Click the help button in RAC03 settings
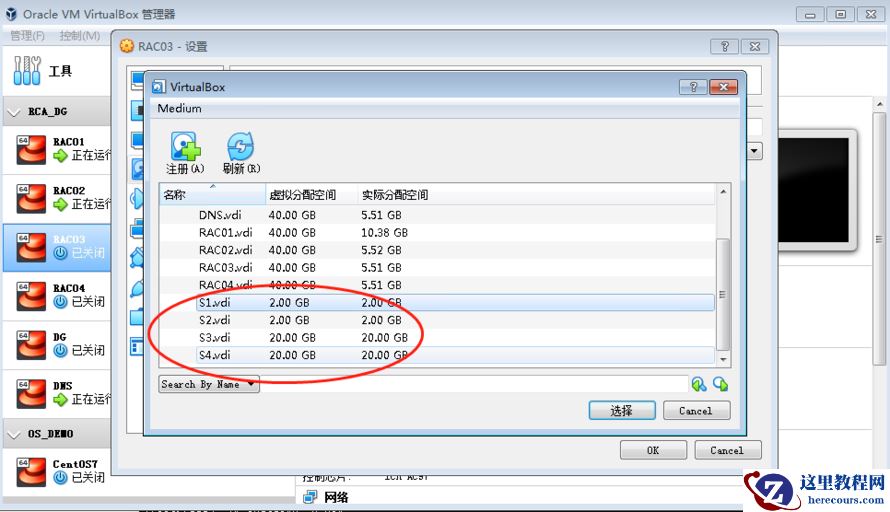 724,47
